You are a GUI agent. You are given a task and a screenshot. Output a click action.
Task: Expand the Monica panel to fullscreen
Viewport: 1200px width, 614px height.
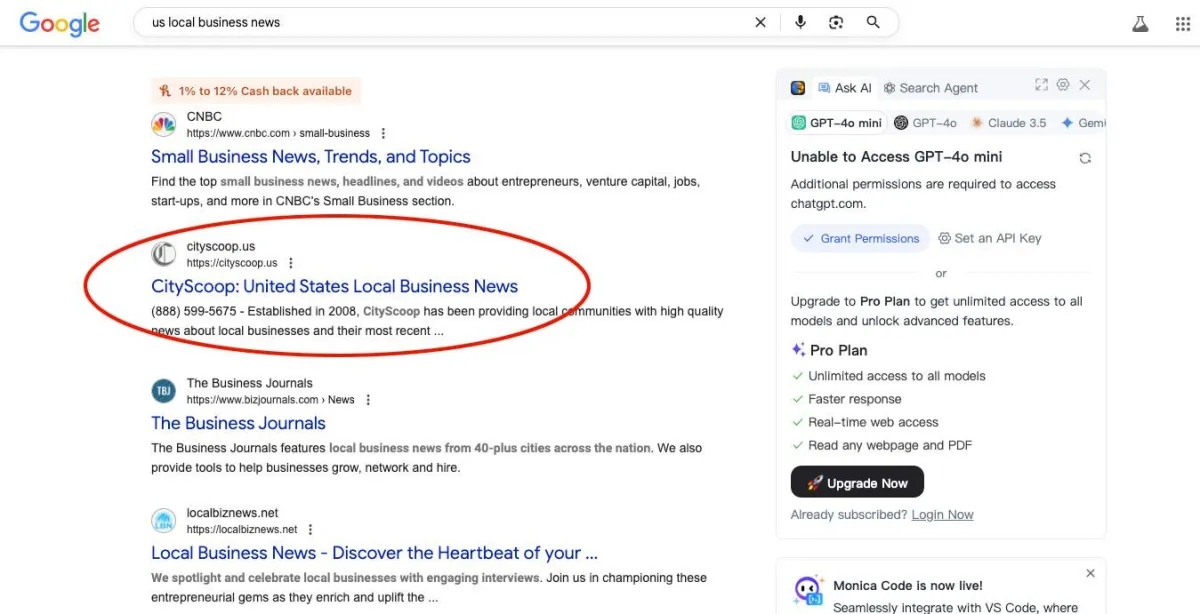click(x=1041, y=86)
